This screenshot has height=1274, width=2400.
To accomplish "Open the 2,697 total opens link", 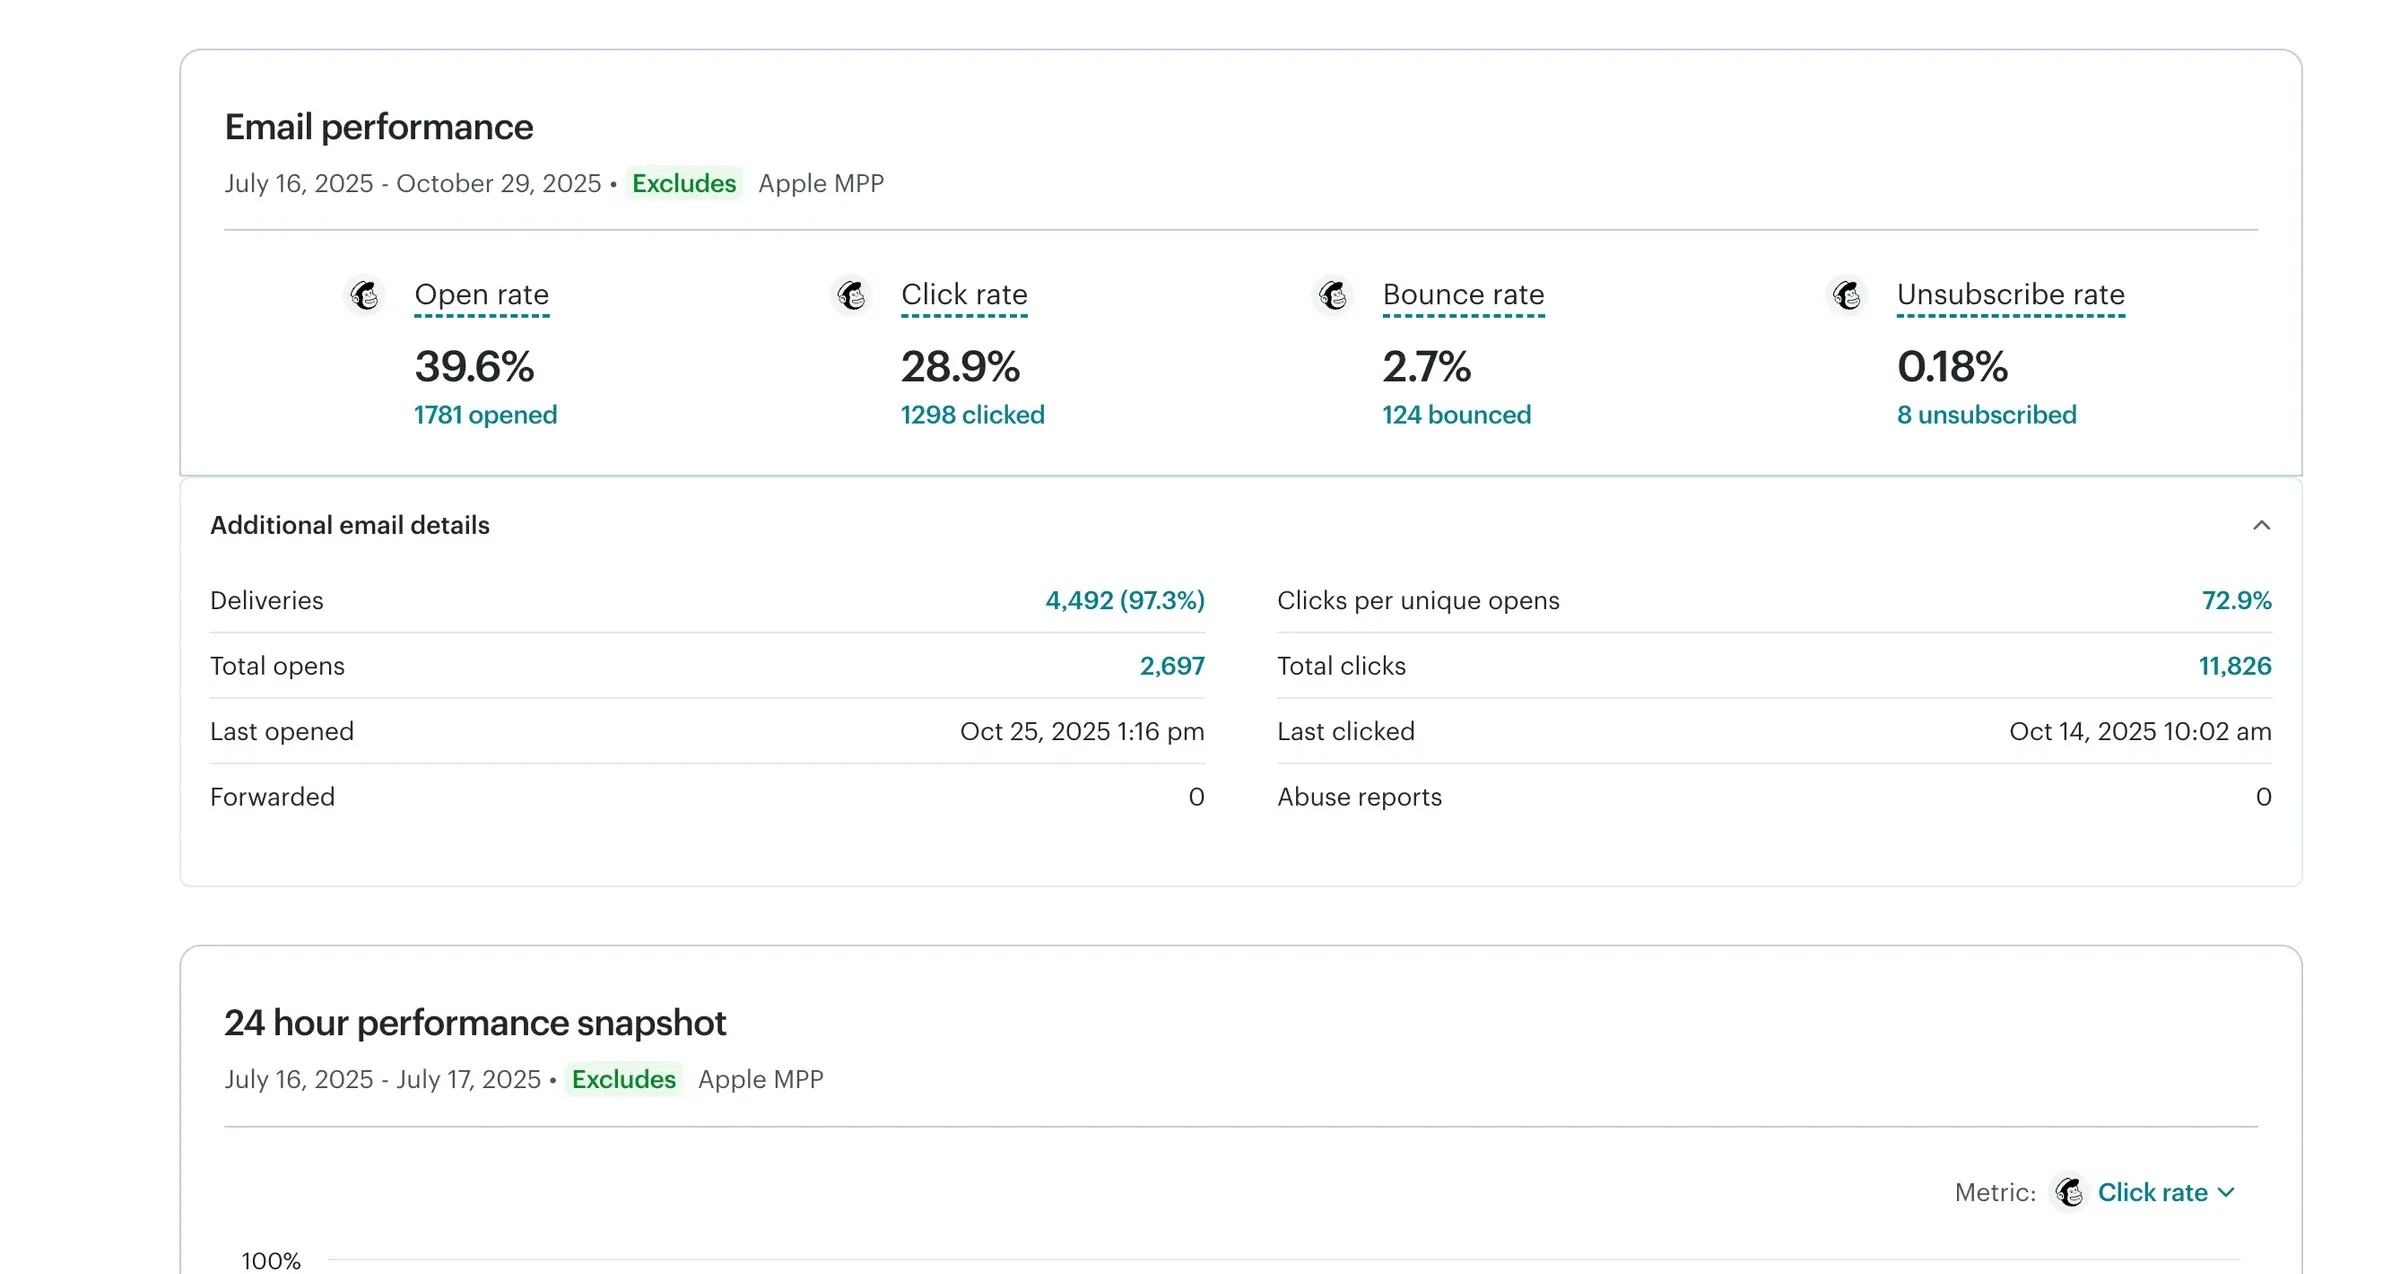I will pyautogui.click(x=1172, y=666).
